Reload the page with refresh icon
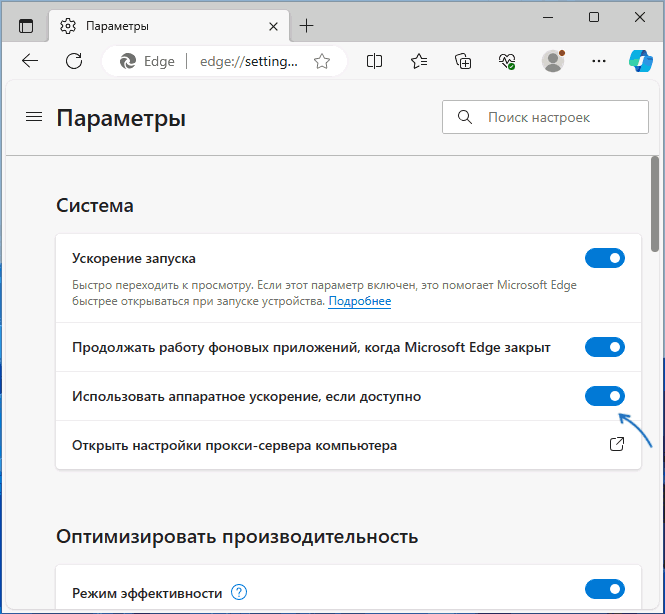This screenshot has width=665, height=614. tap(74, 61)
